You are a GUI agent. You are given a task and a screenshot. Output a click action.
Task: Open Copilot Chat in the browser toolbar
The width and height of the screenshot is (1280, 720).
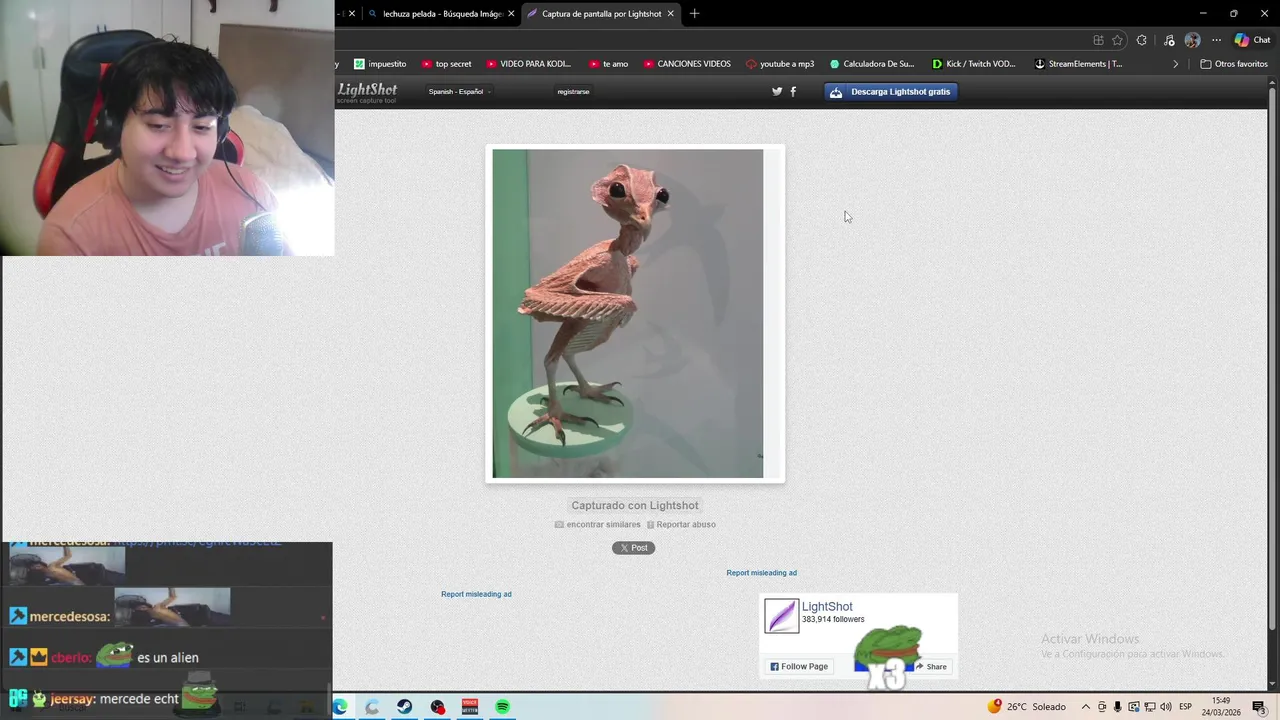coord(1252,40)
